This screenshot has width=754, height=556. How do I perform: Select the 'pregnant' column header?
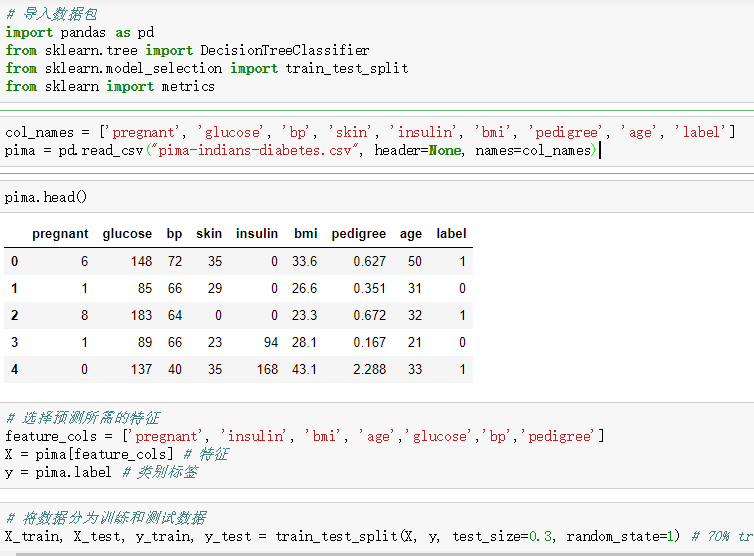coord(60,234)
